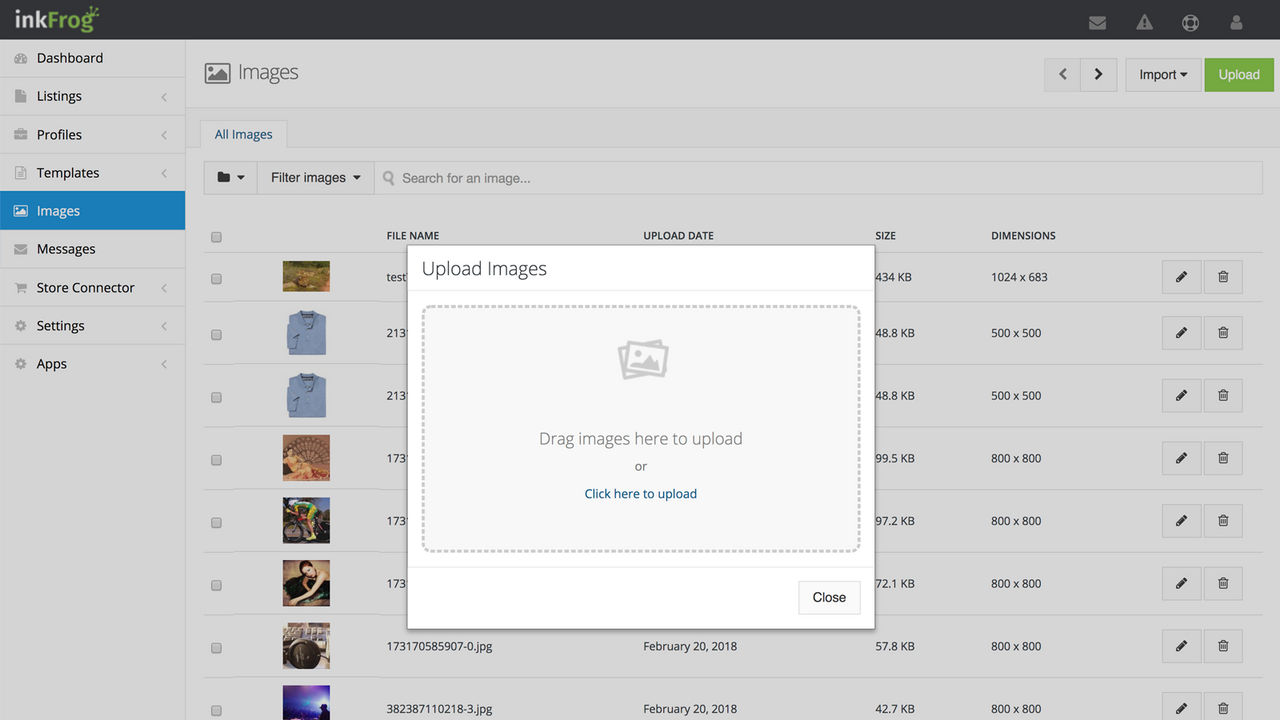Open the folder selector dropdown
Viewport: 1280px width, 720px height.
tap(230, 177)
